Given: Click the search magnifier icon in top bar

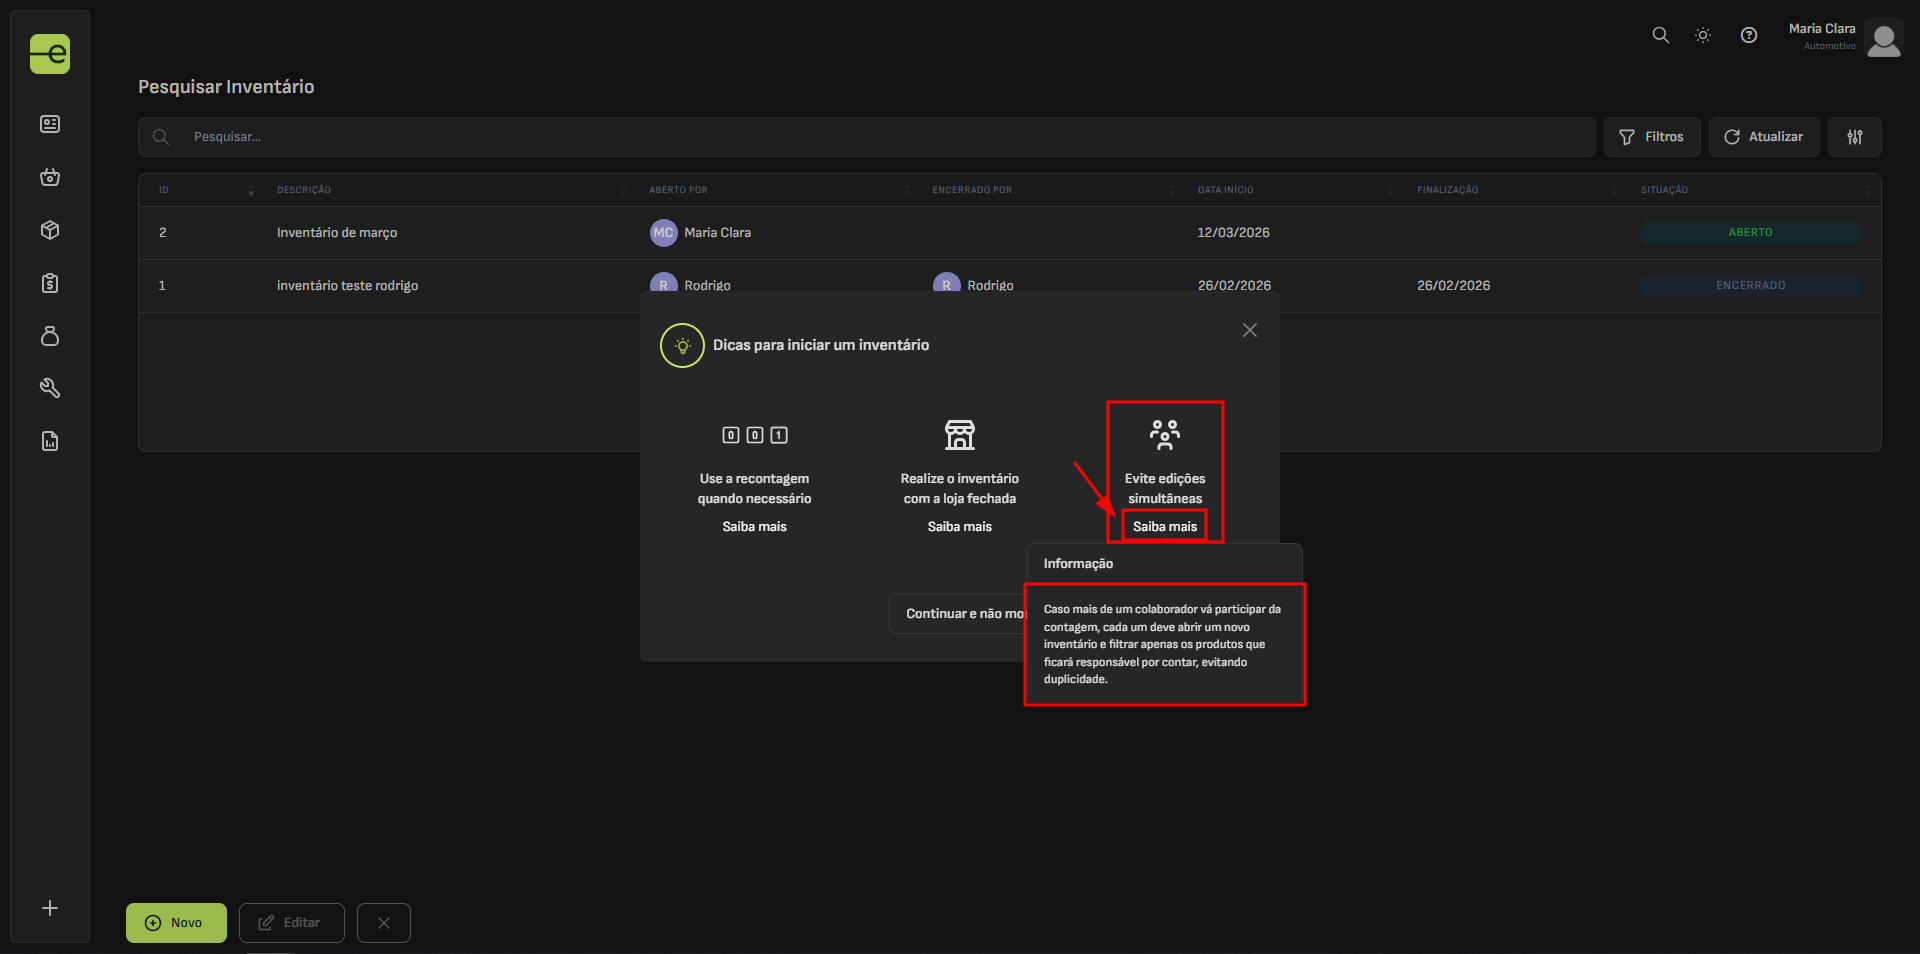Looking at the screenshot, I should coord(1660,35).
